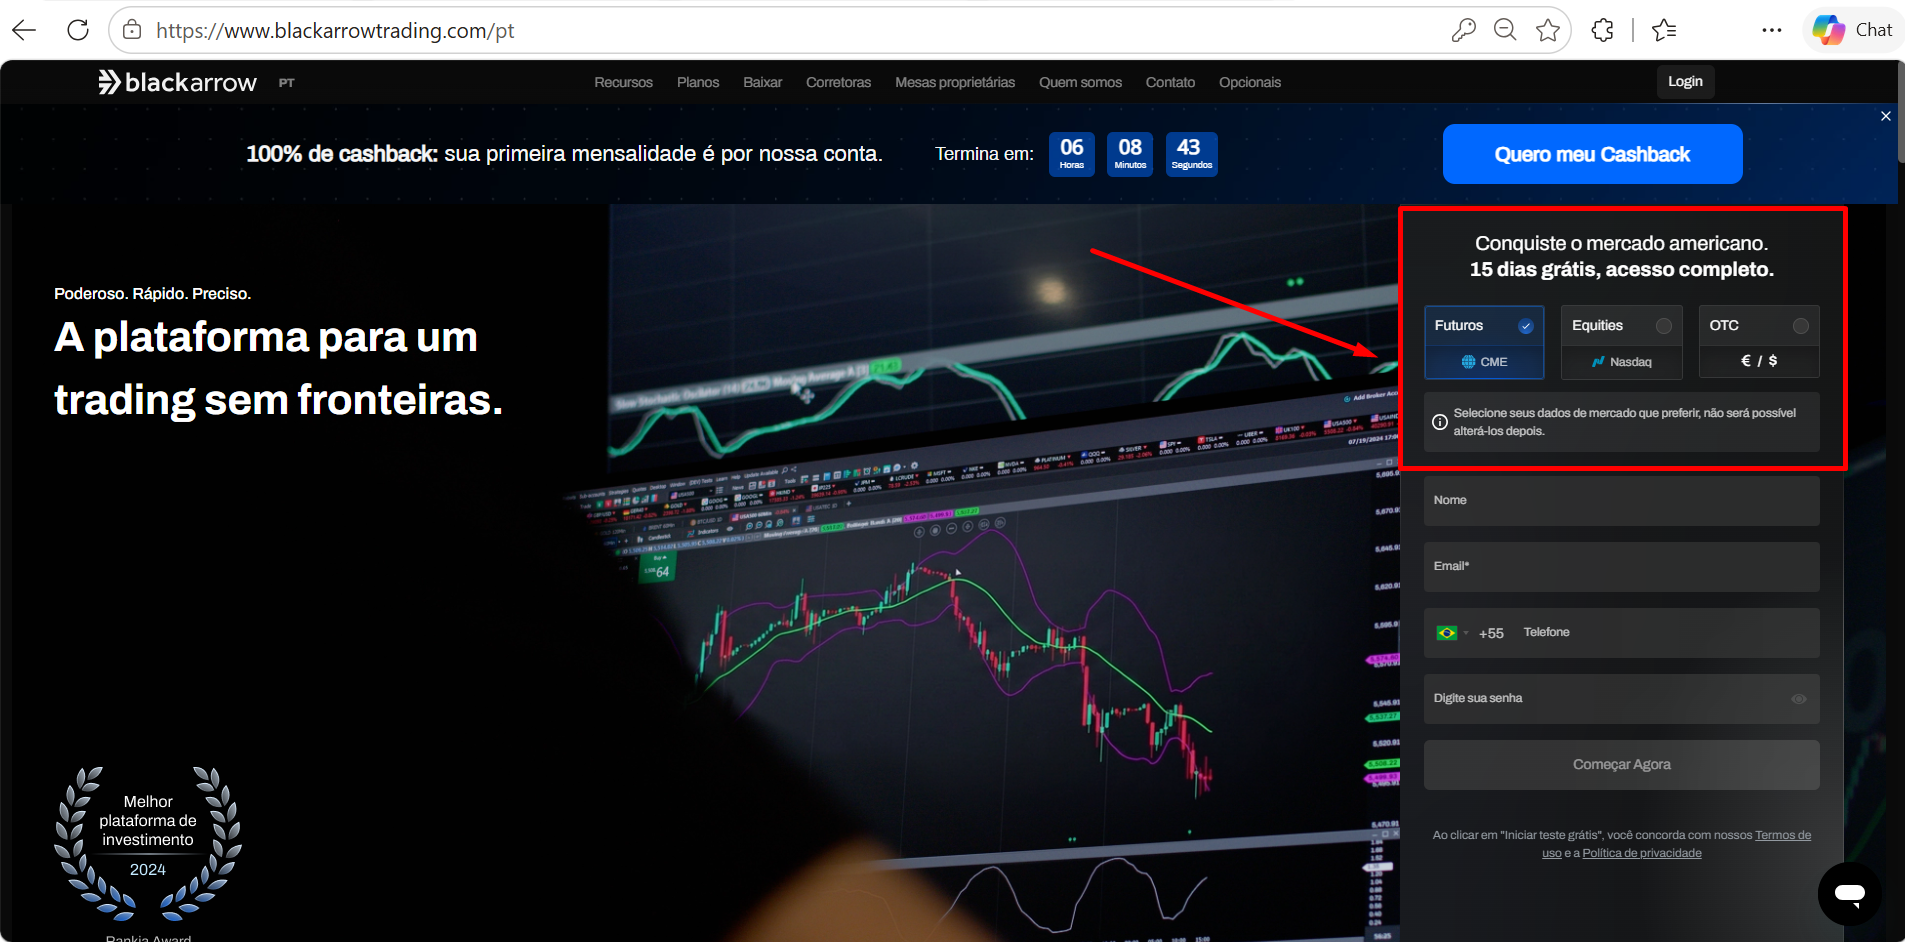This screenshot has height=942, width=1905.
Task: Open the Corretoras menu item
Action: click(x=838, y=82)
